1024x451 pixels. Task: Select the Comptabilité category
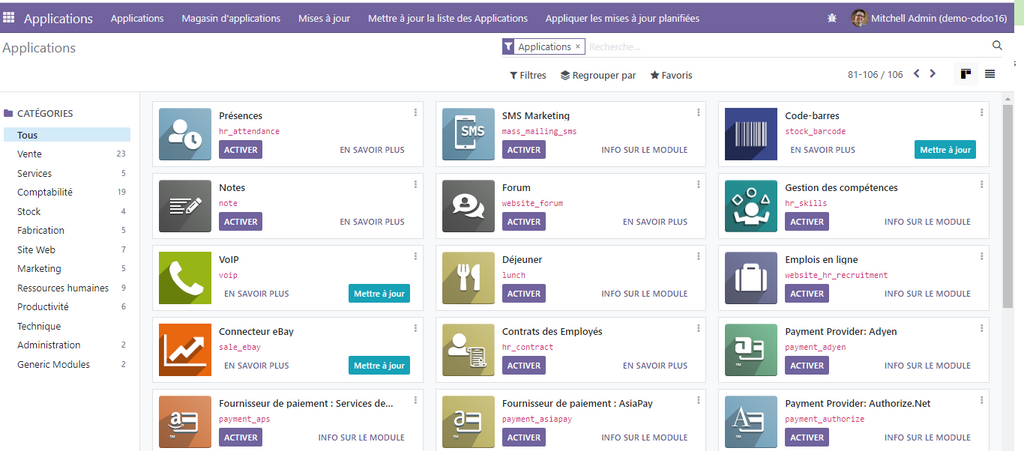tap(67, 193)
